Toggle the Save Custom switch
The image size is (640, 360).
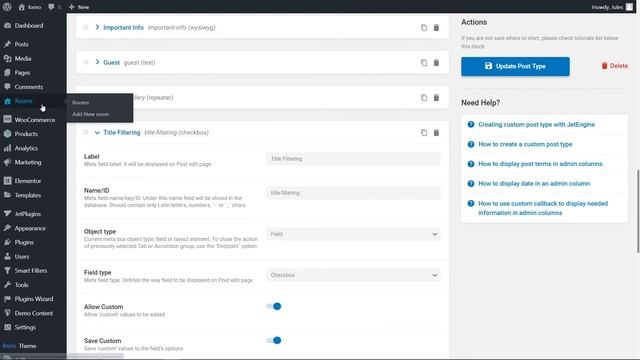[273, 340]
